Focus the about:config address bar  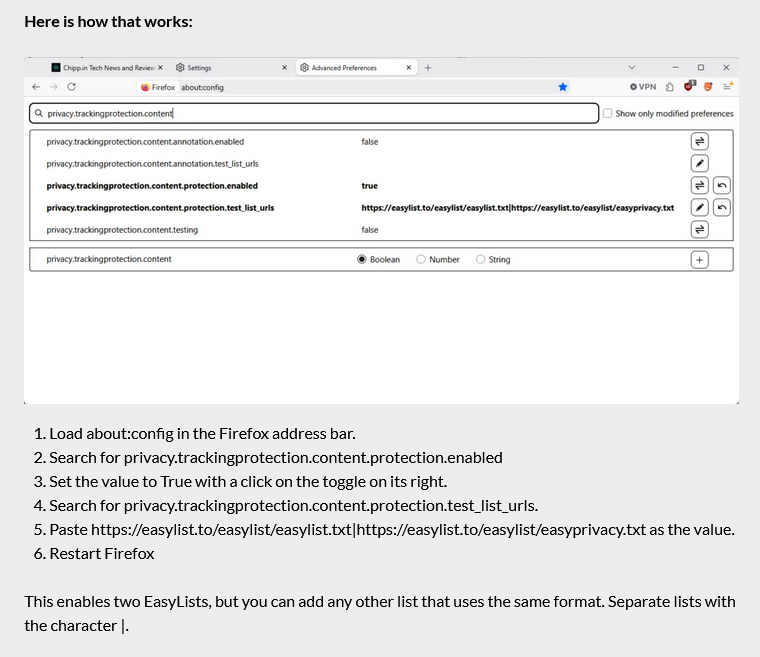coord(354,87)
